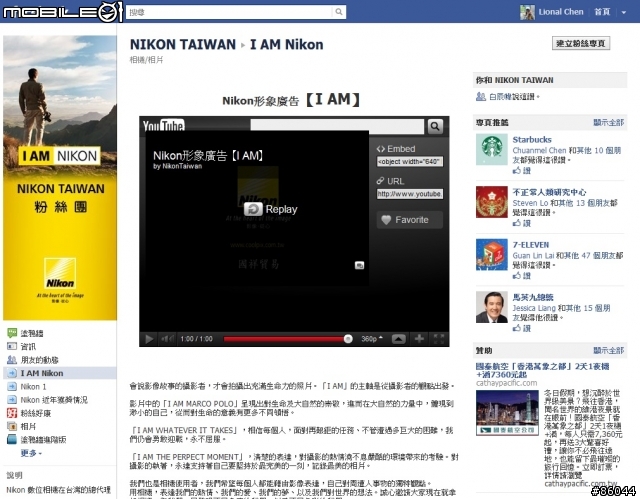Click the 建立粉絲專頁 button
This screenshot has height=499, width=640.
581,43
